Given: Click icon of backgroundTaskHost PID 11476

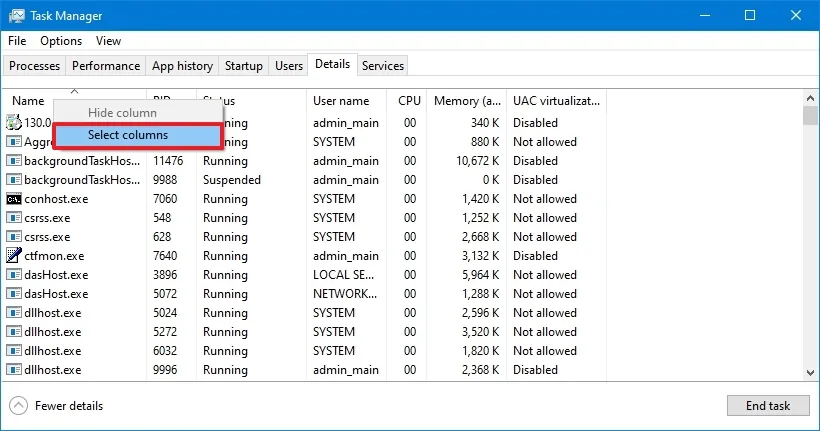Looking at the screenshot, I should 14,161.
